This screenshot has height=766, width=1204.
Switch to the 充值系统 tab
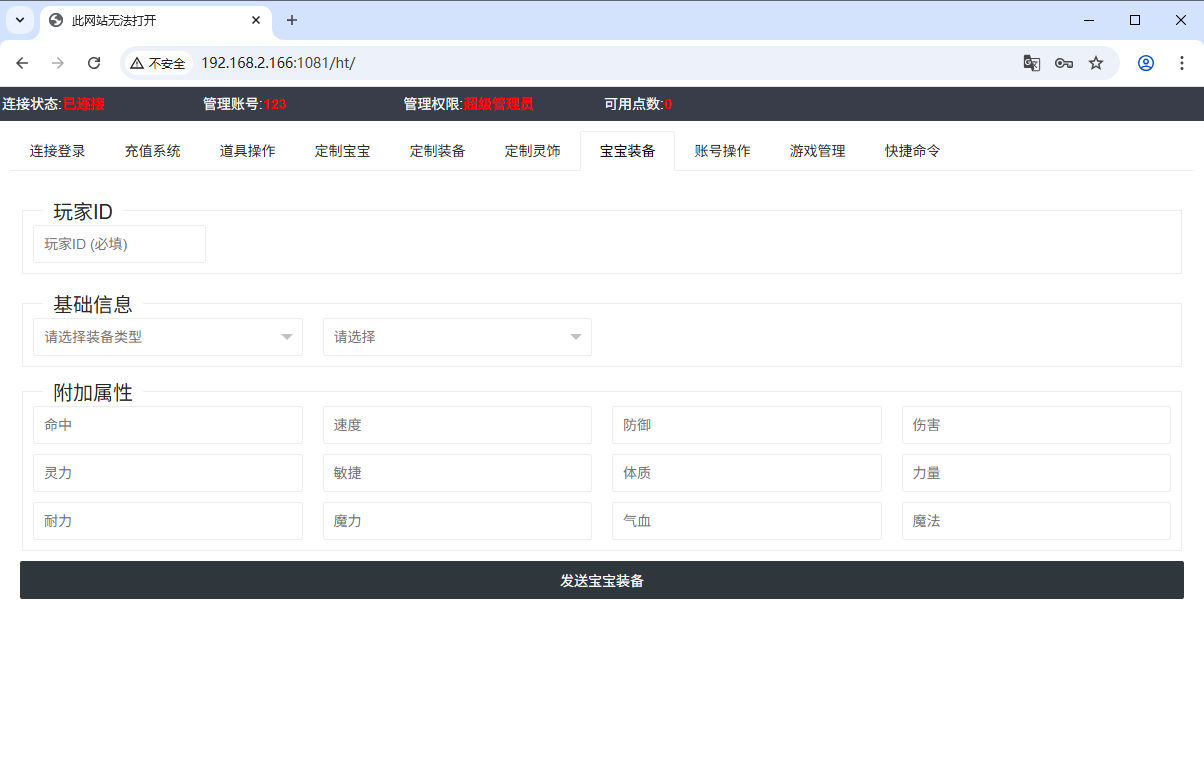coord(152,151)
